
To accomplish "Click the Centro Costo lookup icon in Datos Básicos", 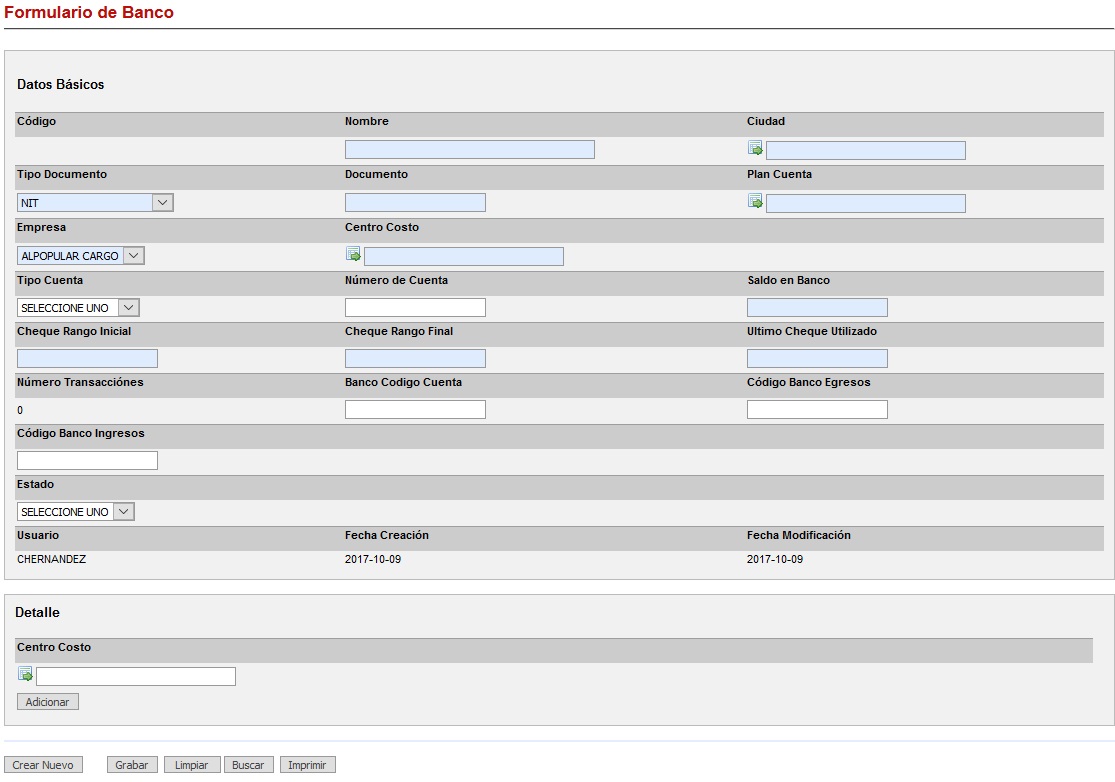I will 353,254.
